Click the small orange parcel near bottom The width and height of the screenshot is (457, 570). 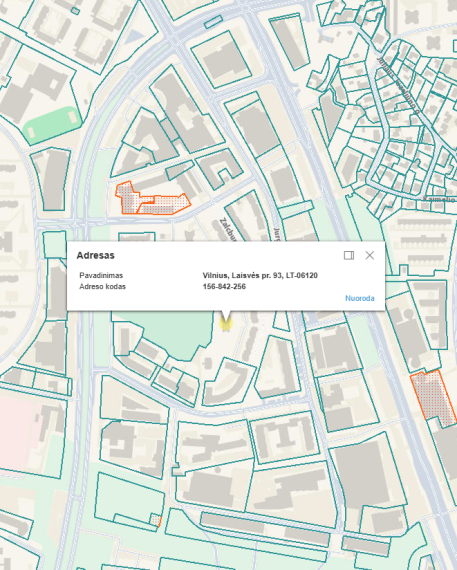[x=156, y=520]
